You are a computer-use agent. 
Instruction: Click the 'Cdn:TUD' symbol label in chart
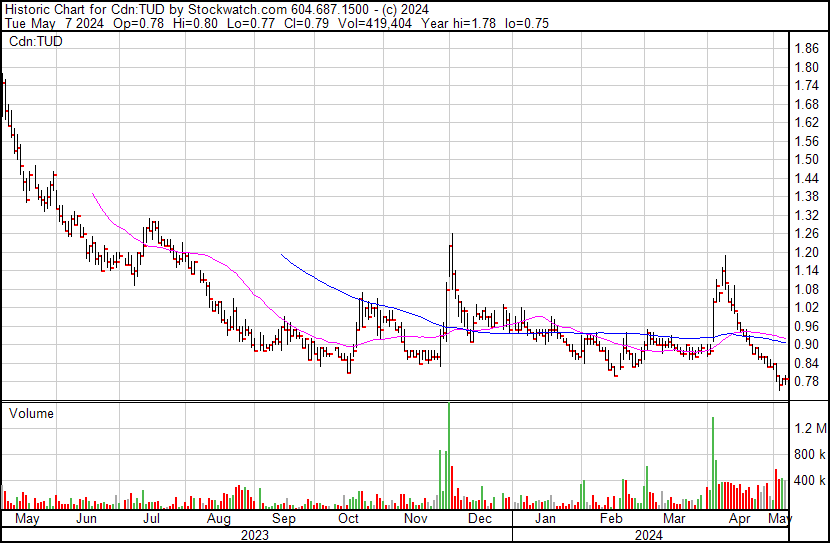(35, 41)
